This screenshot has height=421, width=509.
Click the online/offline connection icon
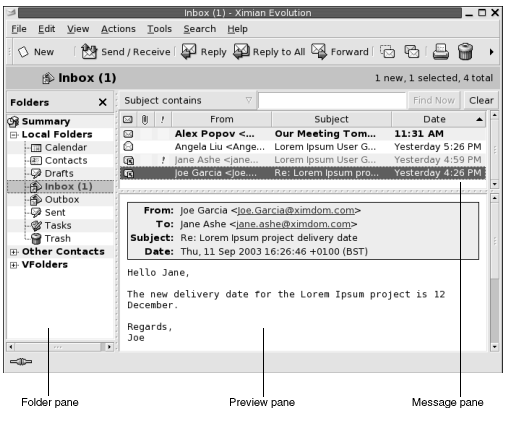tap(21, 362)
